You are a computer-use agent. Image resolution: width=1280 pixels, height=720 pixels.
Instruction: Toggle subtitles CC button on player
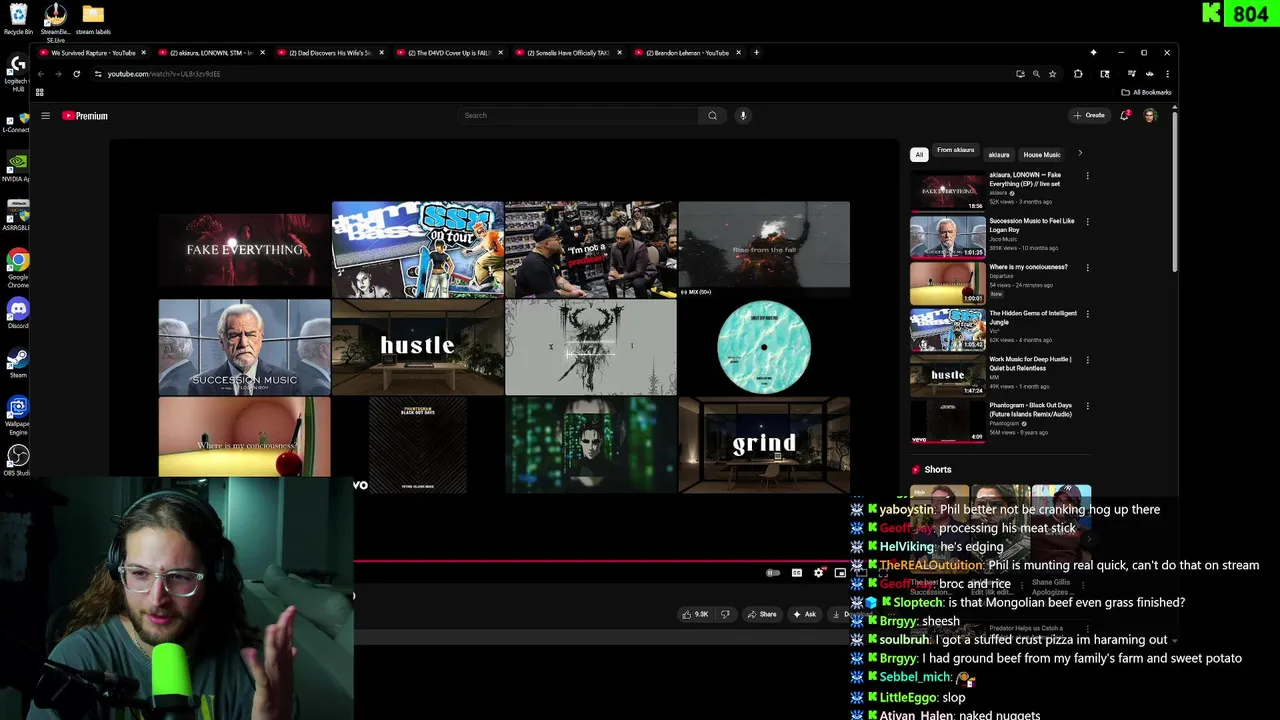pos(797,573)
